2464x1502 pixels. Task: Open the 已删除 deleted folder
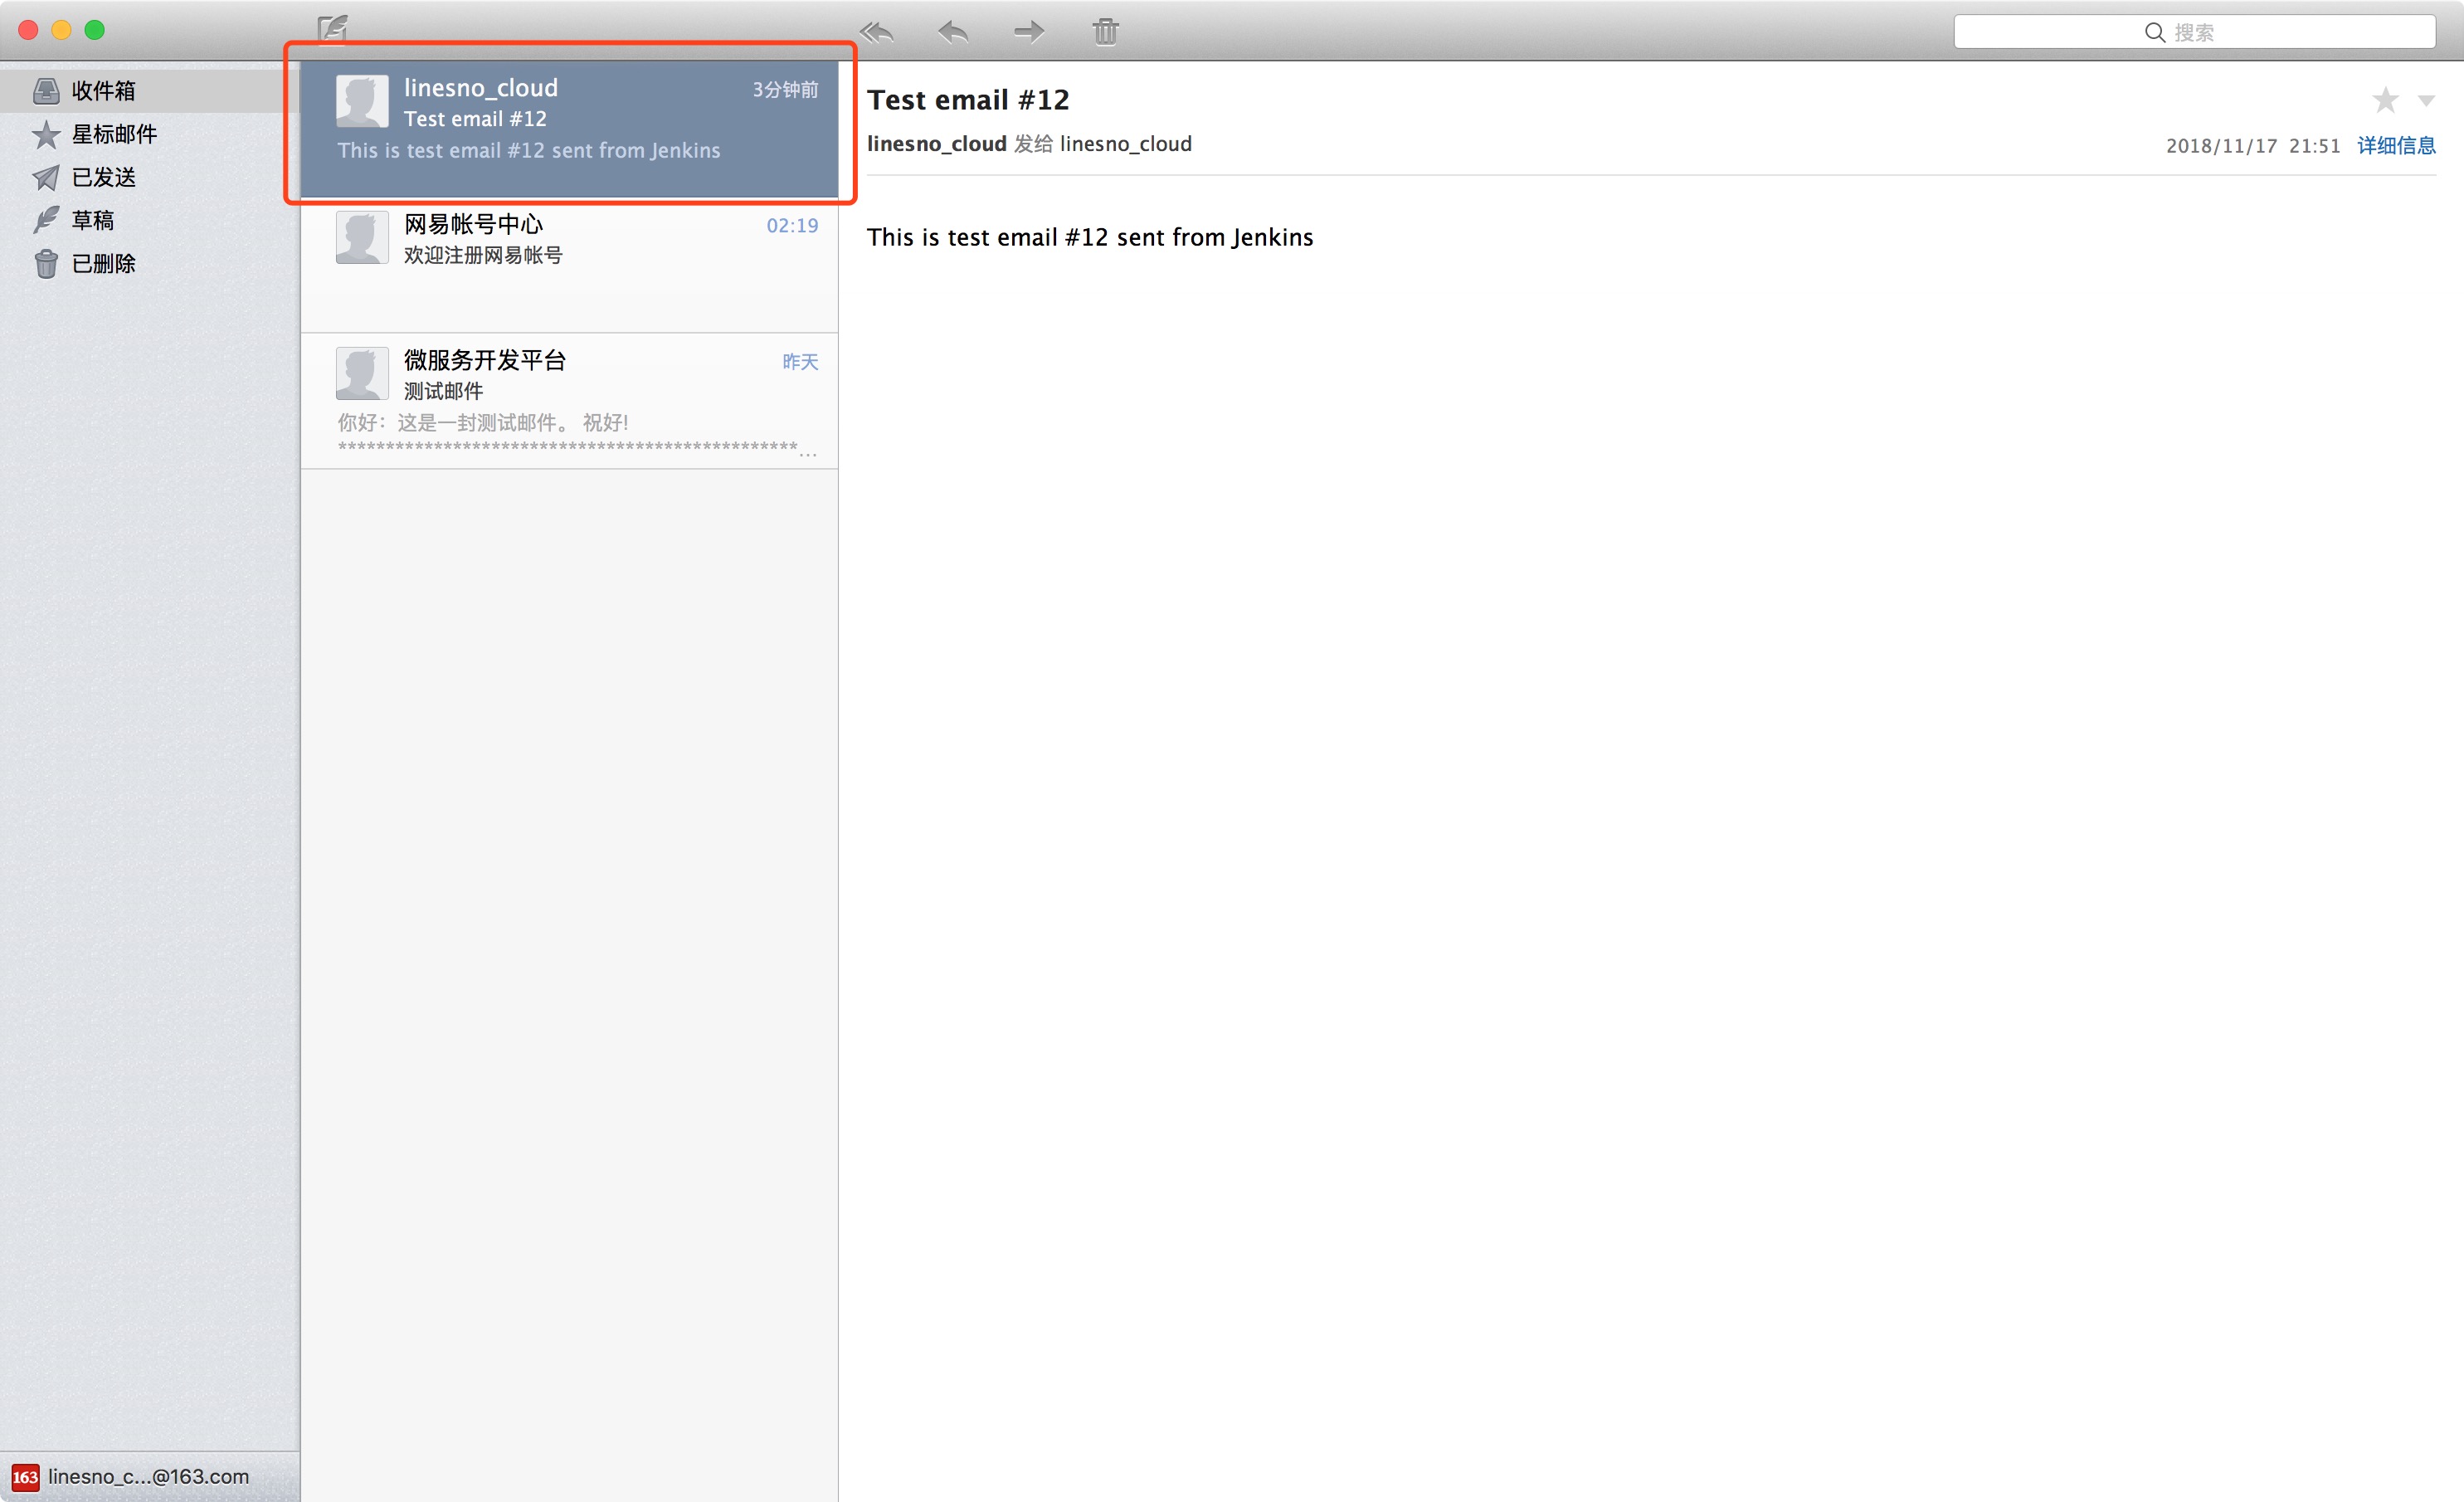(102, 264)
